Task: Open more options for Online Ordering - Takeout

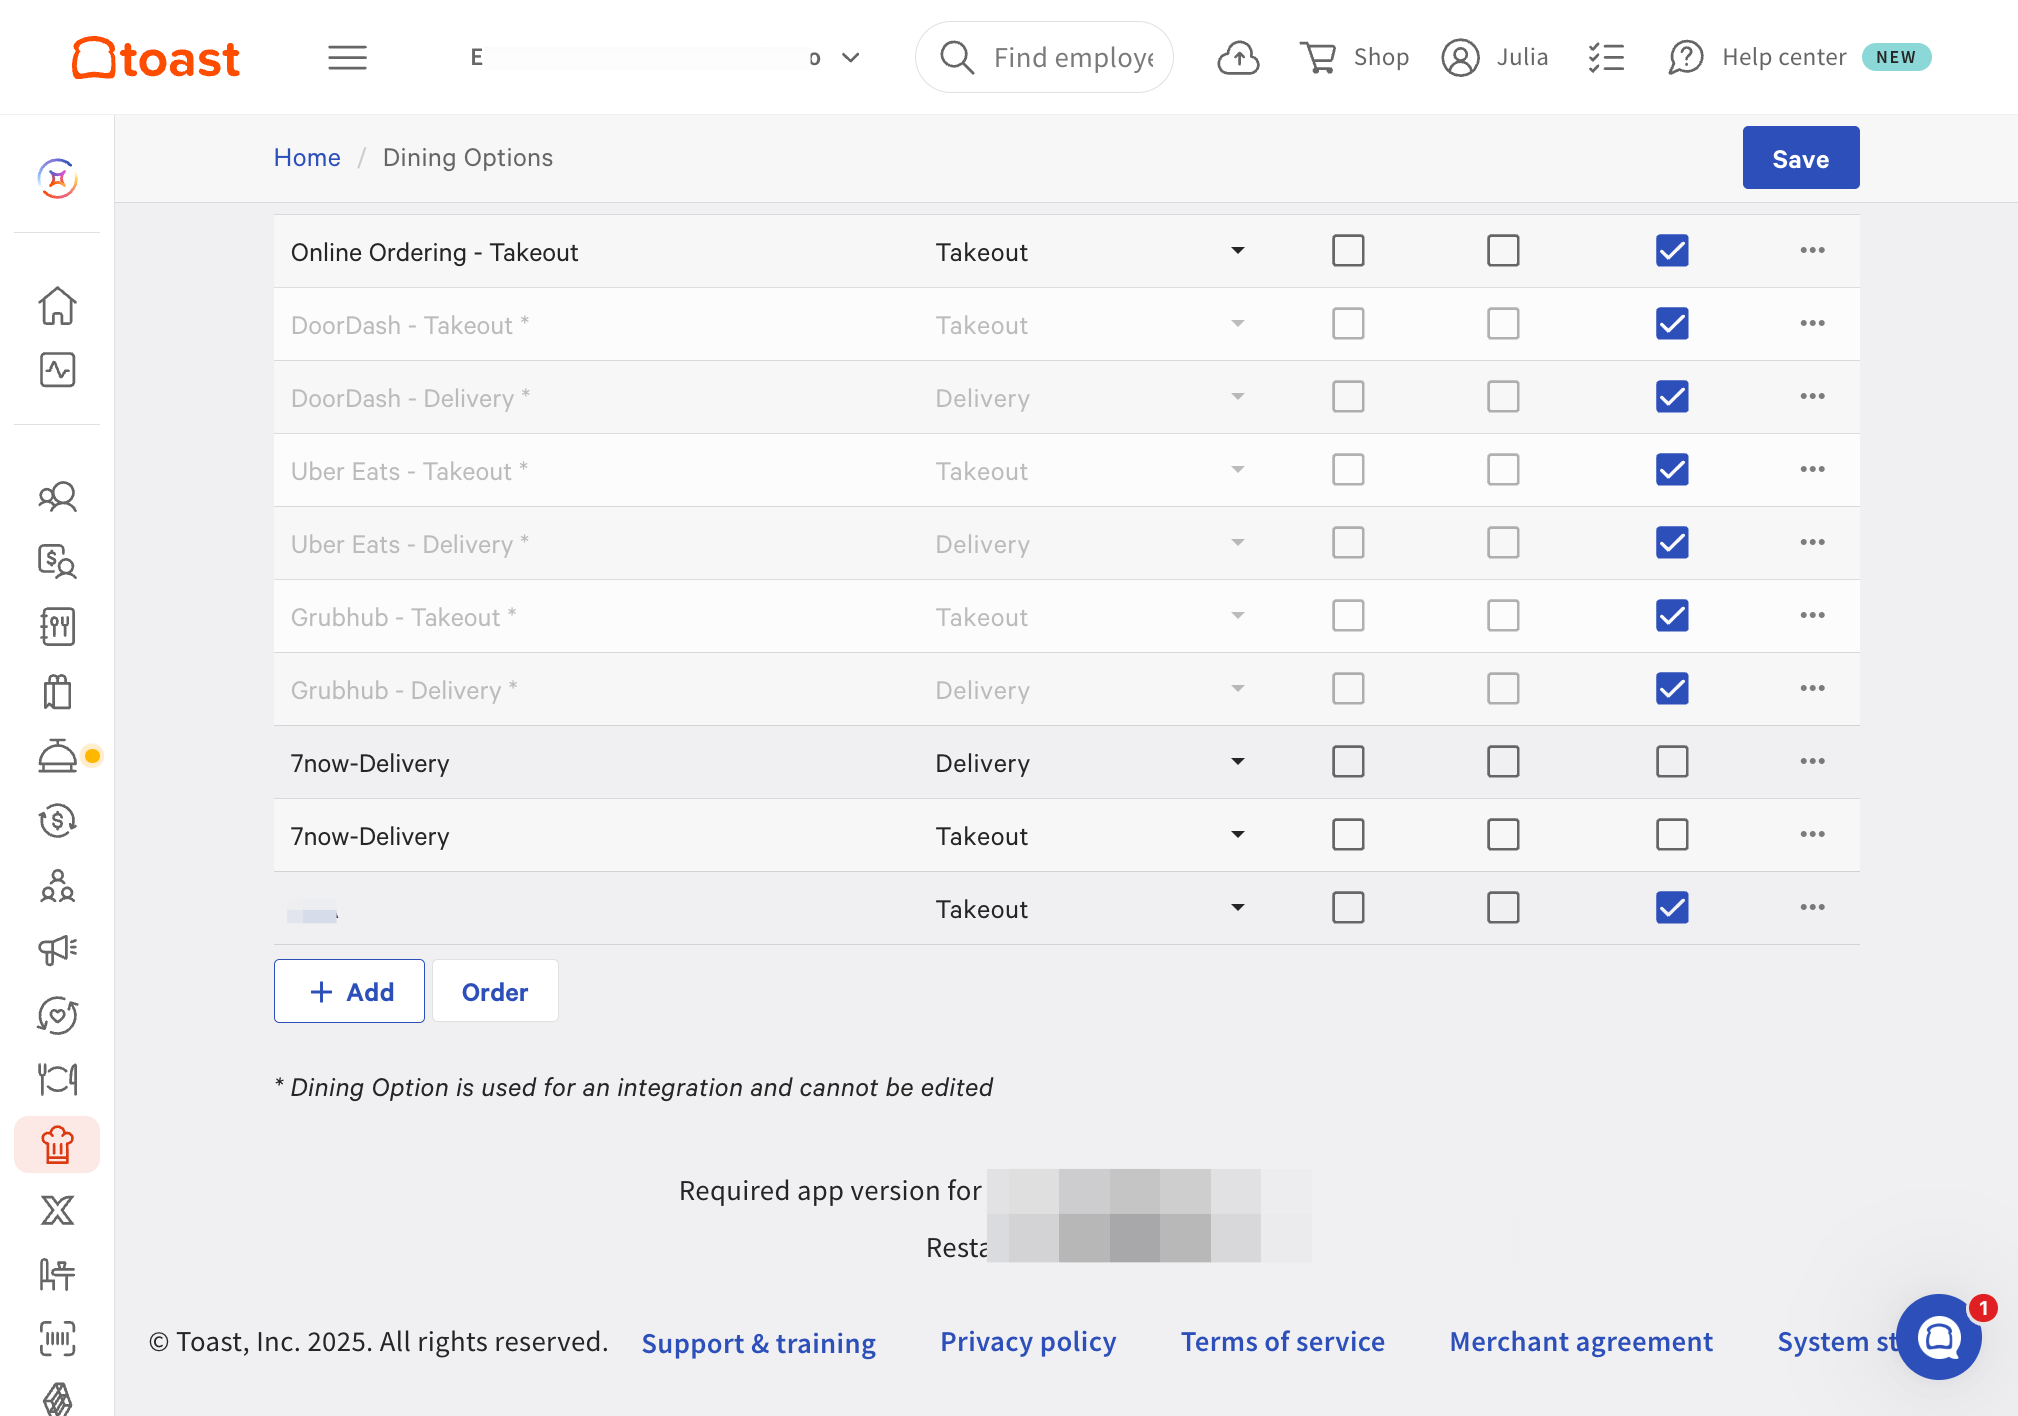Action: pyautogui.click(x=1812, y=250)
